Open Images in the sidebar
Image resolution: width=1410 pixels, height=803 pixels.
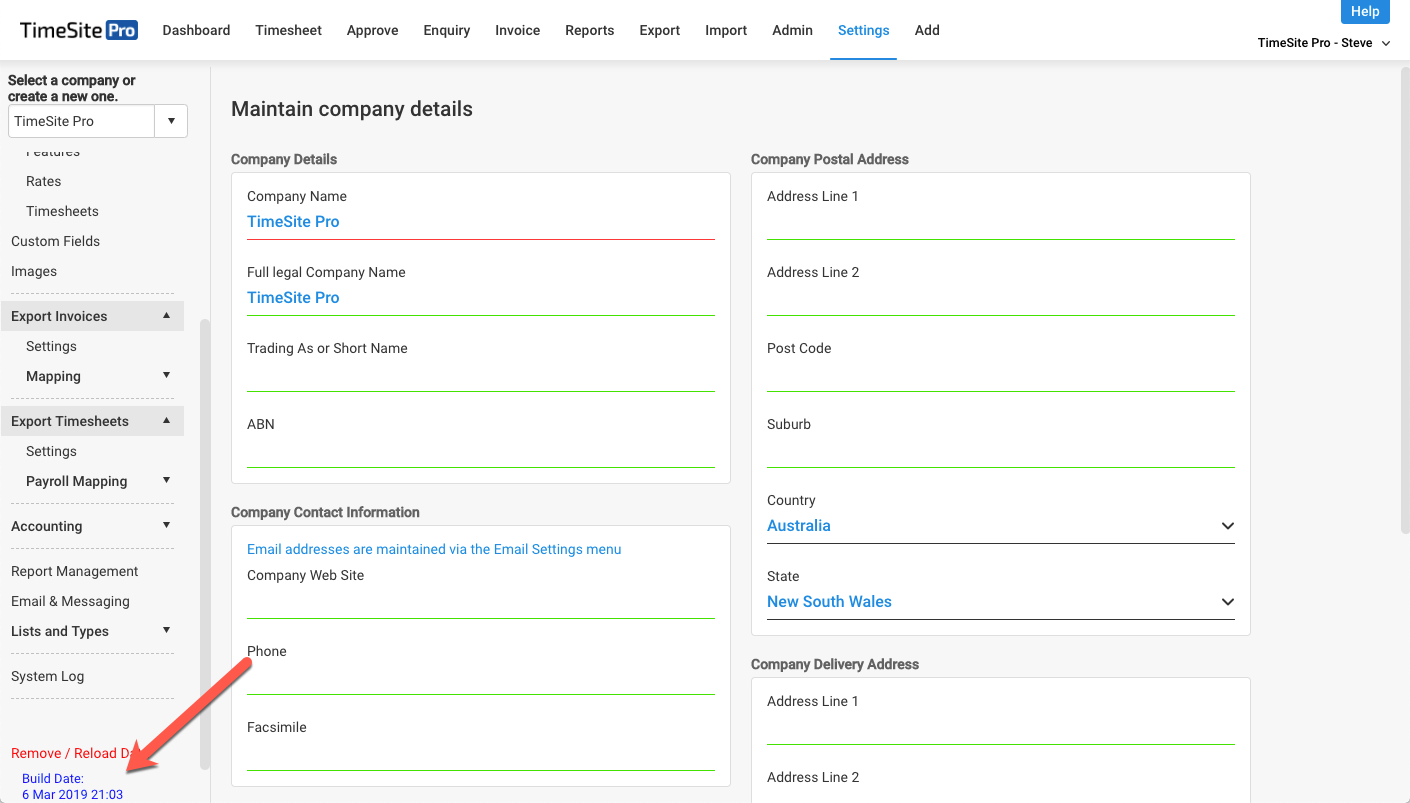[x=34, y=271]
